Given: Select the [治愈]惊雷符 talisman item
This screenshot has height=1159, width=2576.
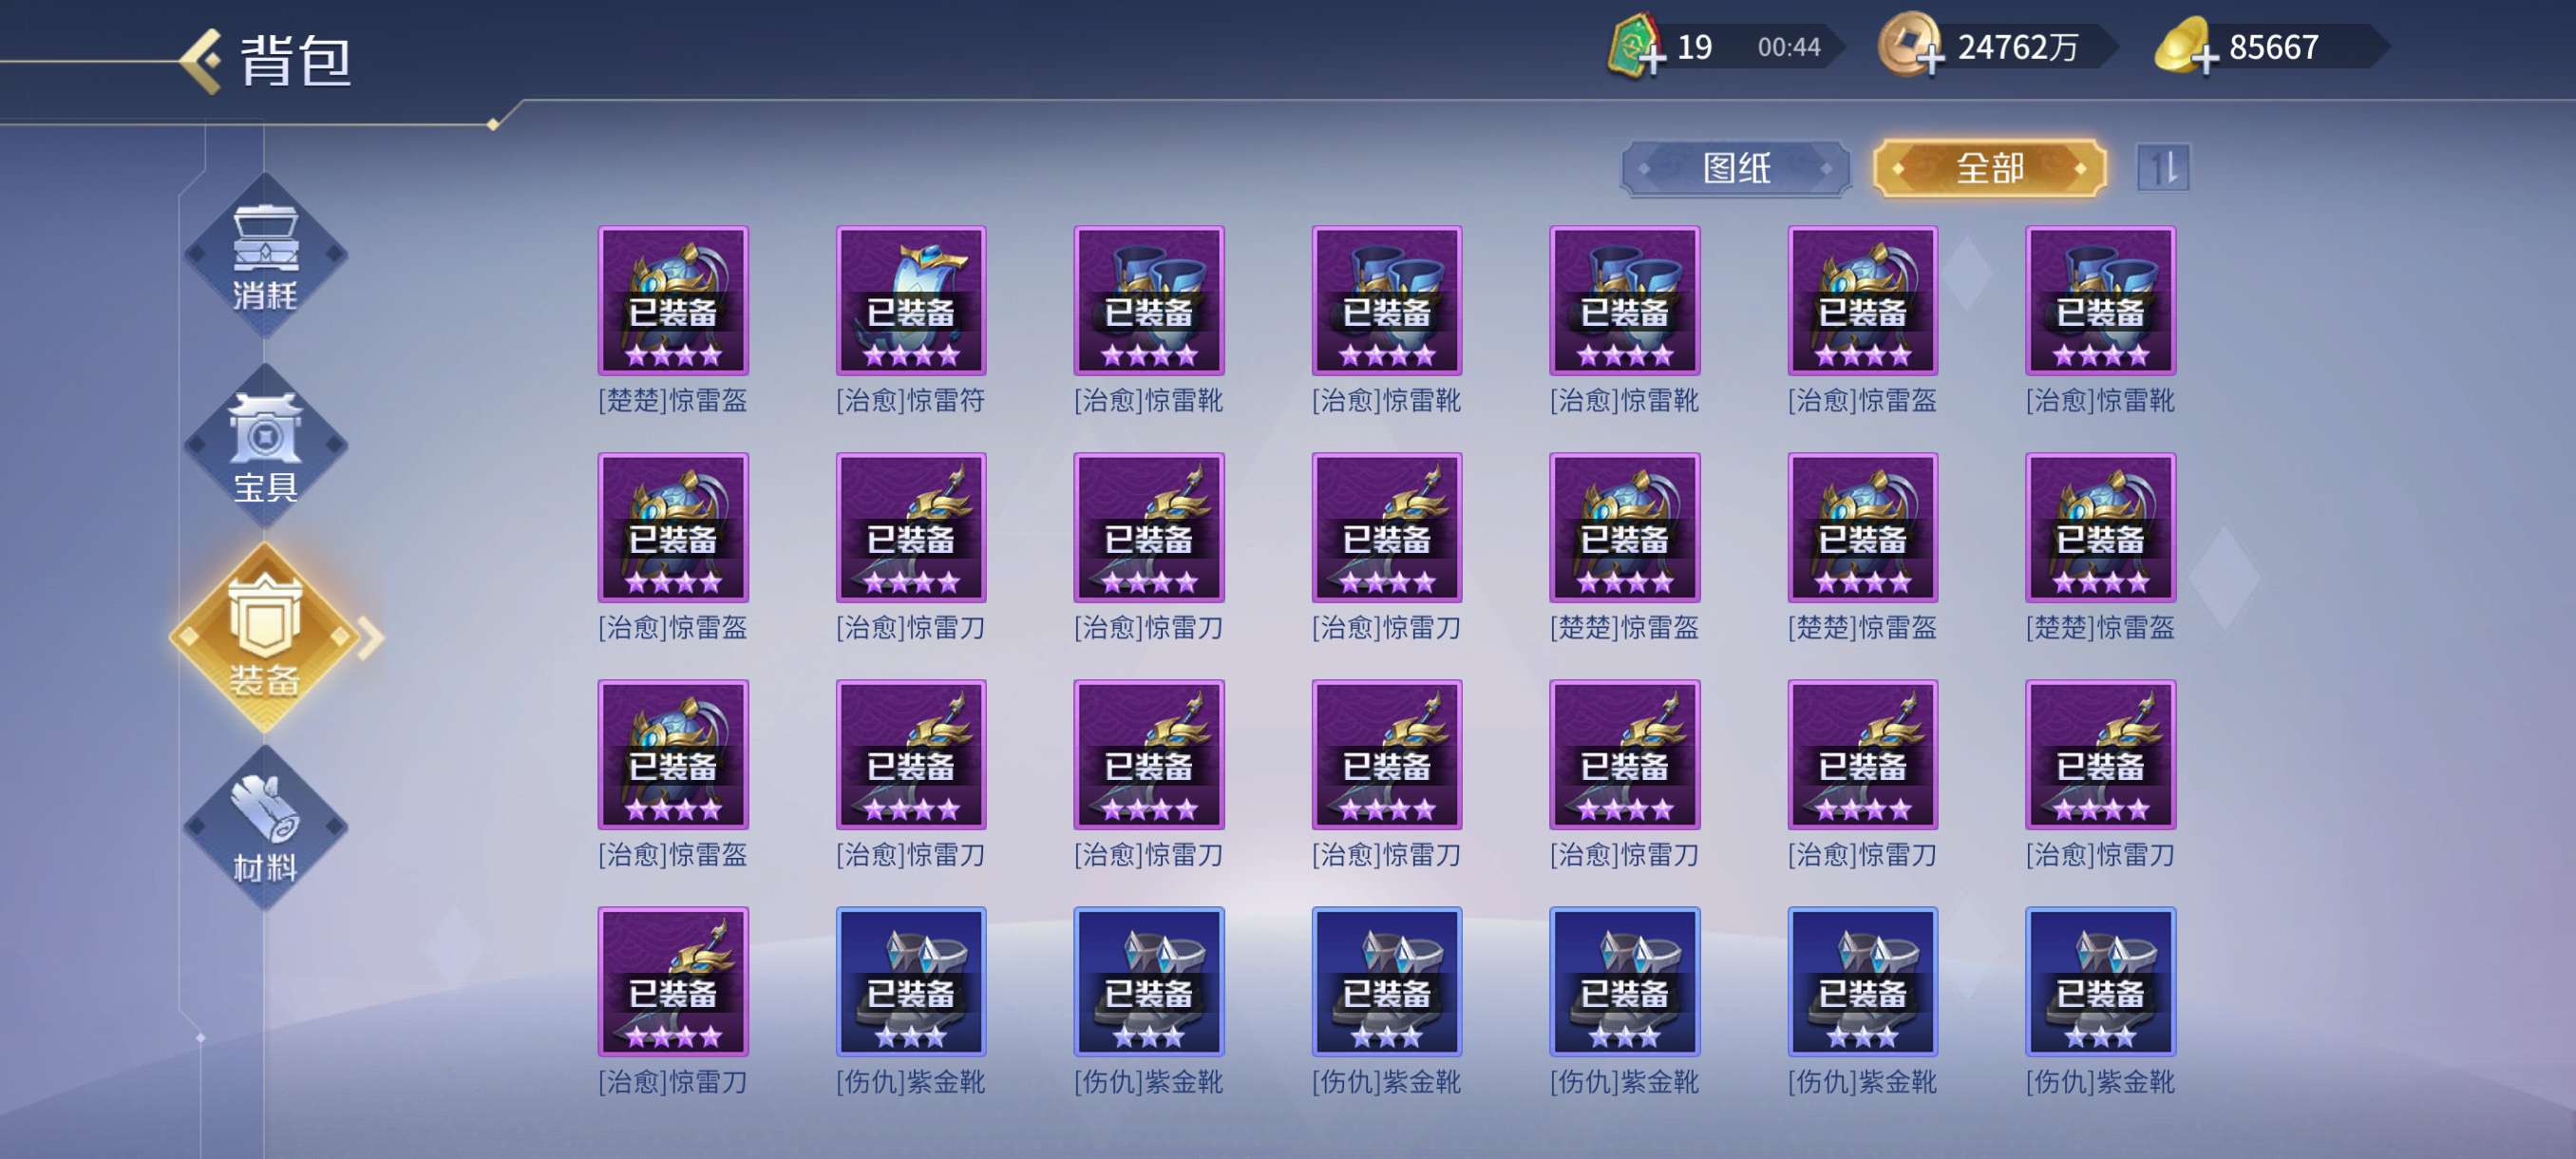Looking at the screenshot, I should (x=911, y=301).
